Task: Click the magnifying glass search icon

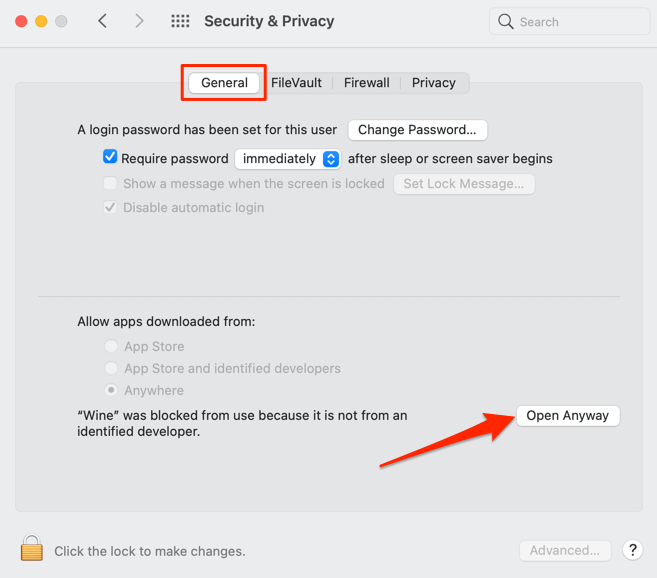Action: pos(506,21)
